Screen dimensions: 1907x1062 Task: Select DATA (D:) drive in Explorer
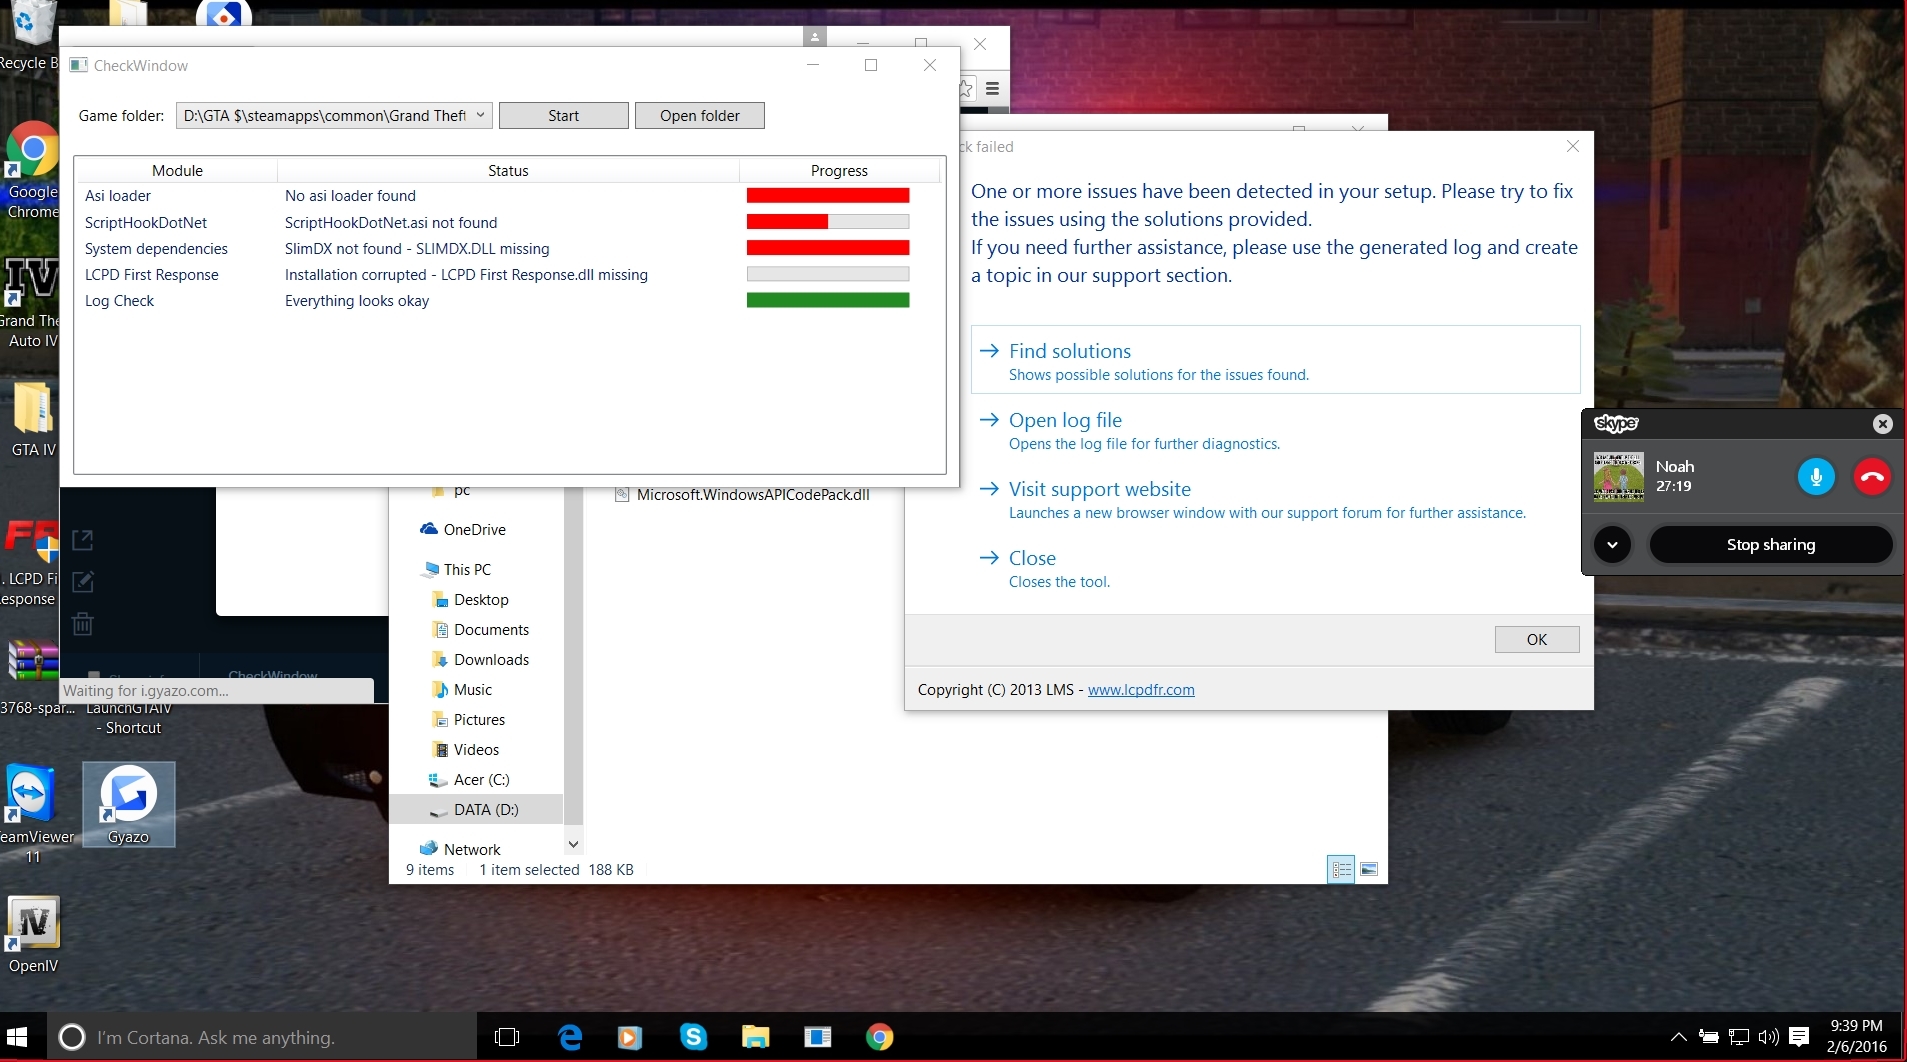coord(476,809)
